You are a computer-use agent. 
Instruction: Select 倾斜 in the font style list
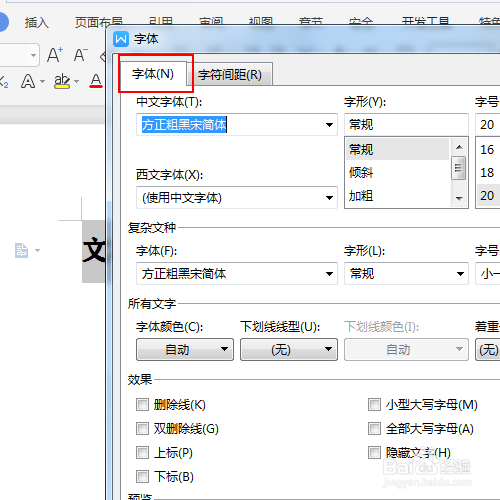pyautogui.click(x=397, y=173)
